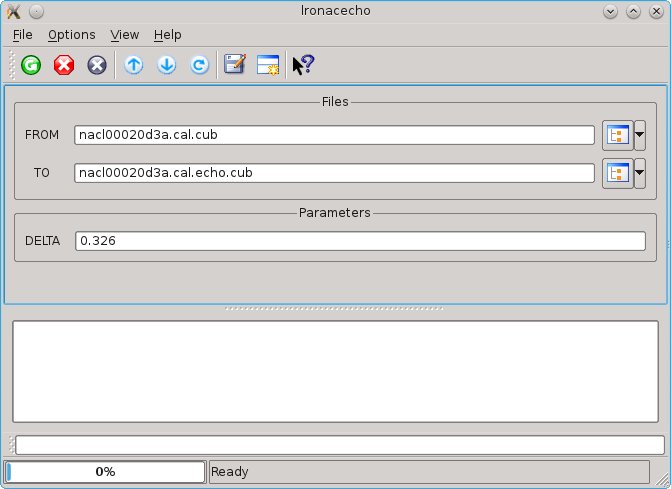Click the gray Exit icon in toolbar
This screenshot has height=489, width=671.
pyautogui.click(x=97, y=65)
